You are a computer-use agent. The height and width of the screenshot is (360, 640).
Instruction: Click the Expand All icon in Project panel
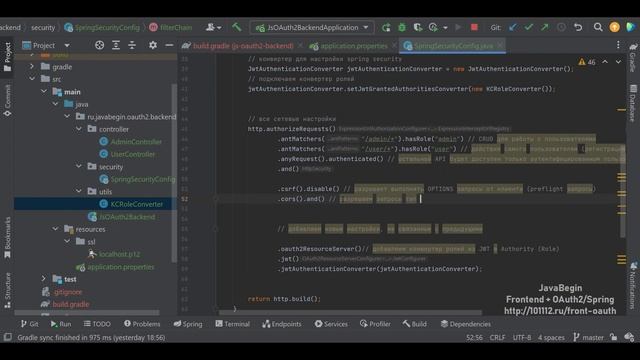116,45
